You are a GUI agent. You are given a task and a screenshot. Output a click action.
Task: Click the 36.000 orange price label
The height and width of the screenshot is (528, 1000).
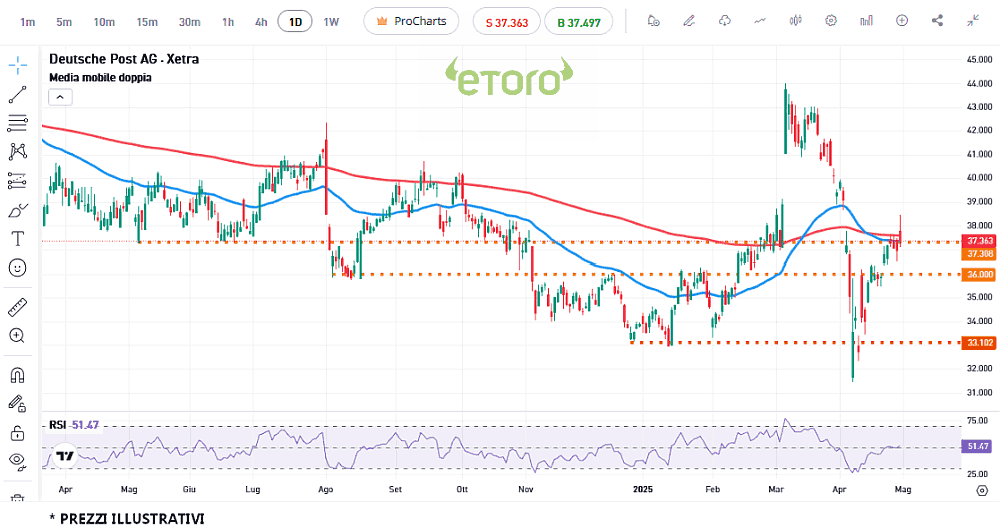coord(980,275)
